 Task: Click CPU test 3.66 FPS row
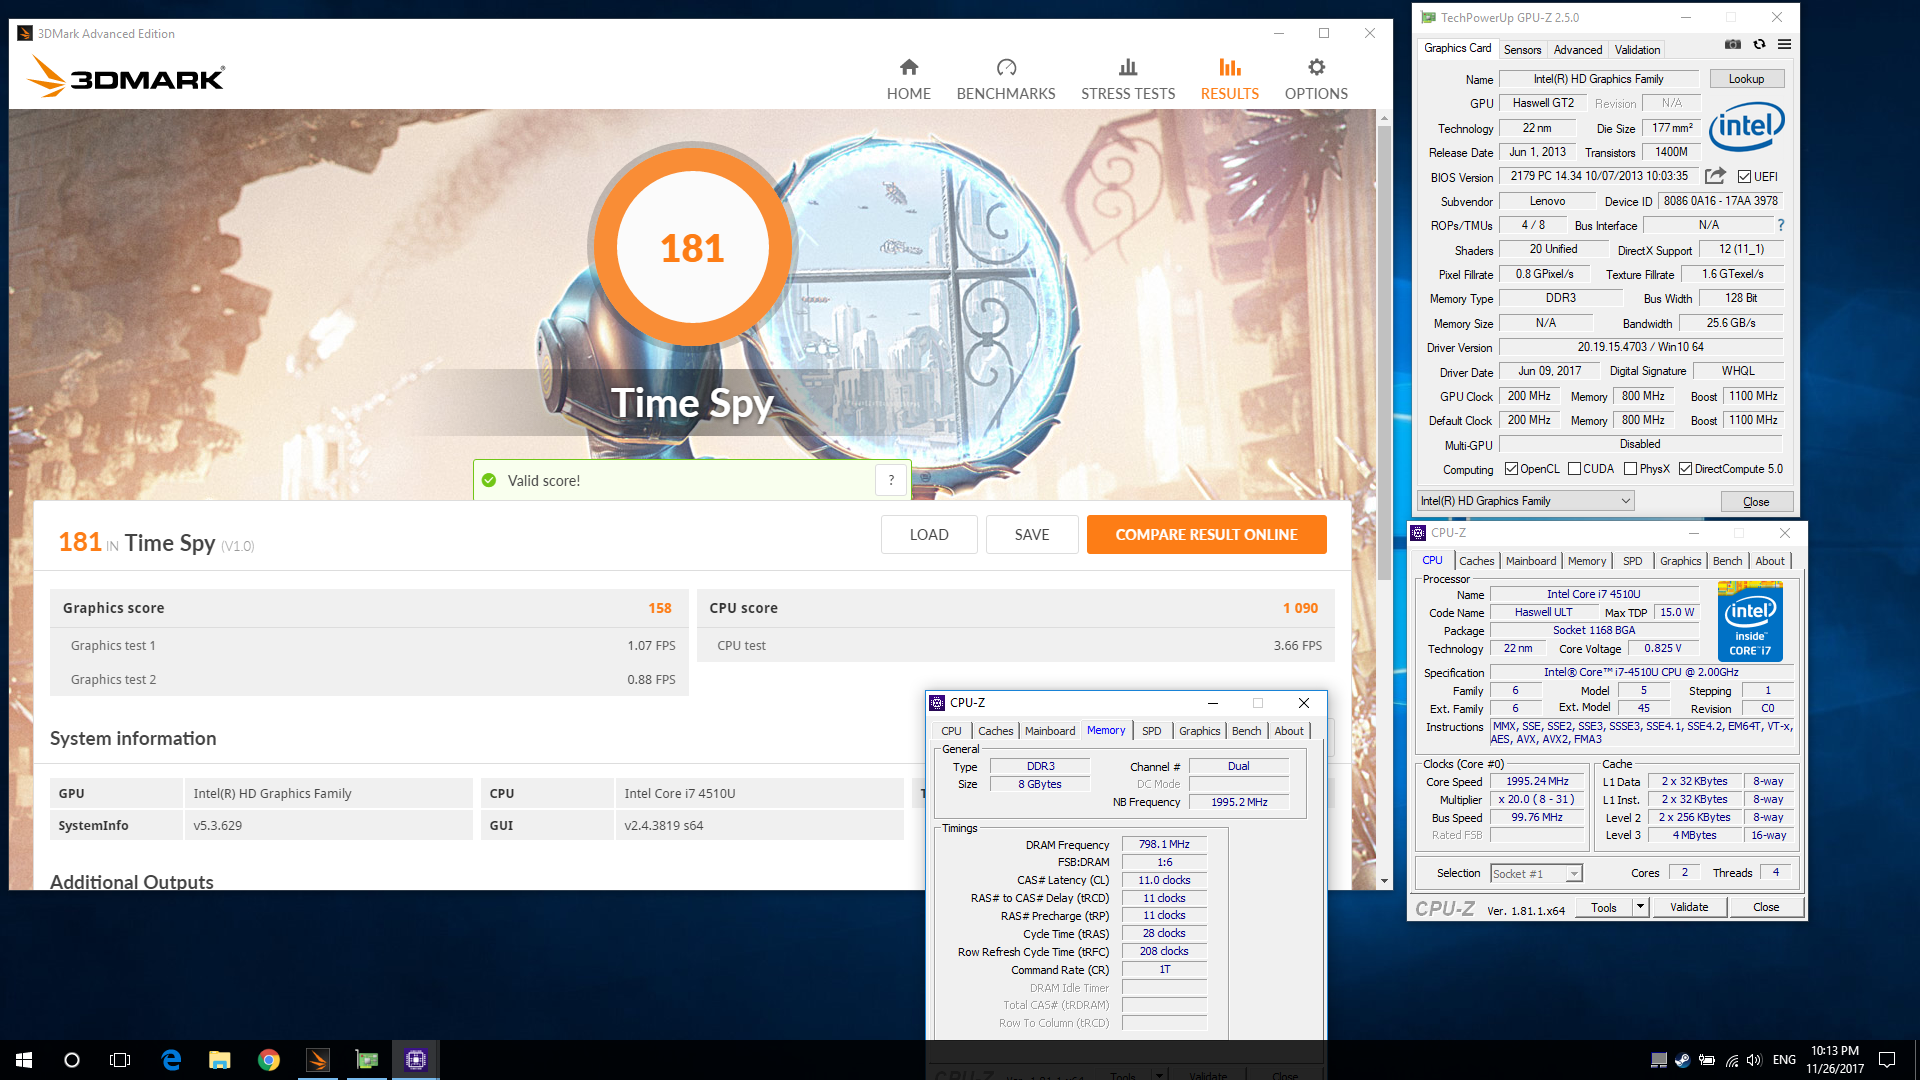(x=1016, y=645)
